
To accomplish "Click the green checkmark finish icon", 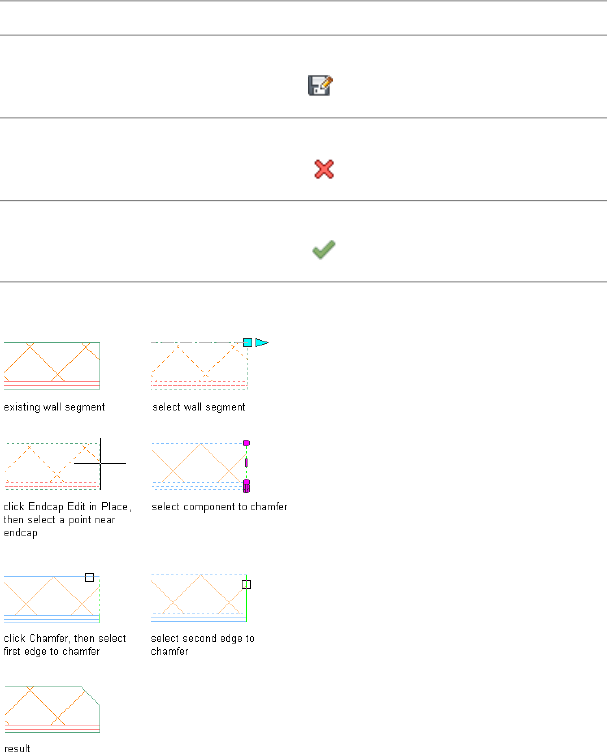I will coord(322,253).
